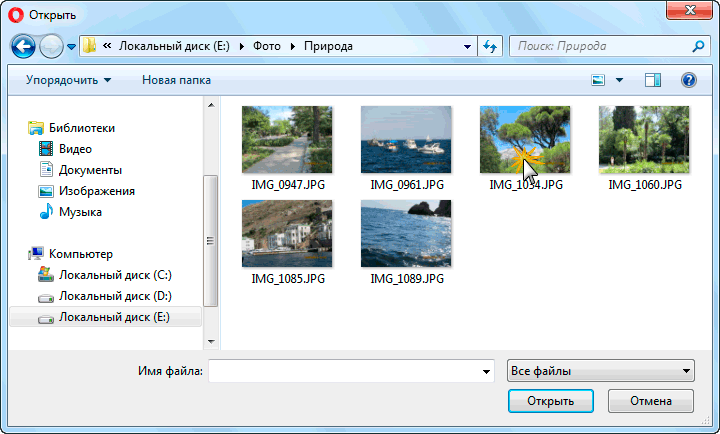Select Музыка library
The width and height of the screenshot is (720, 434).
pyautogui.click(x=80, y=212)
